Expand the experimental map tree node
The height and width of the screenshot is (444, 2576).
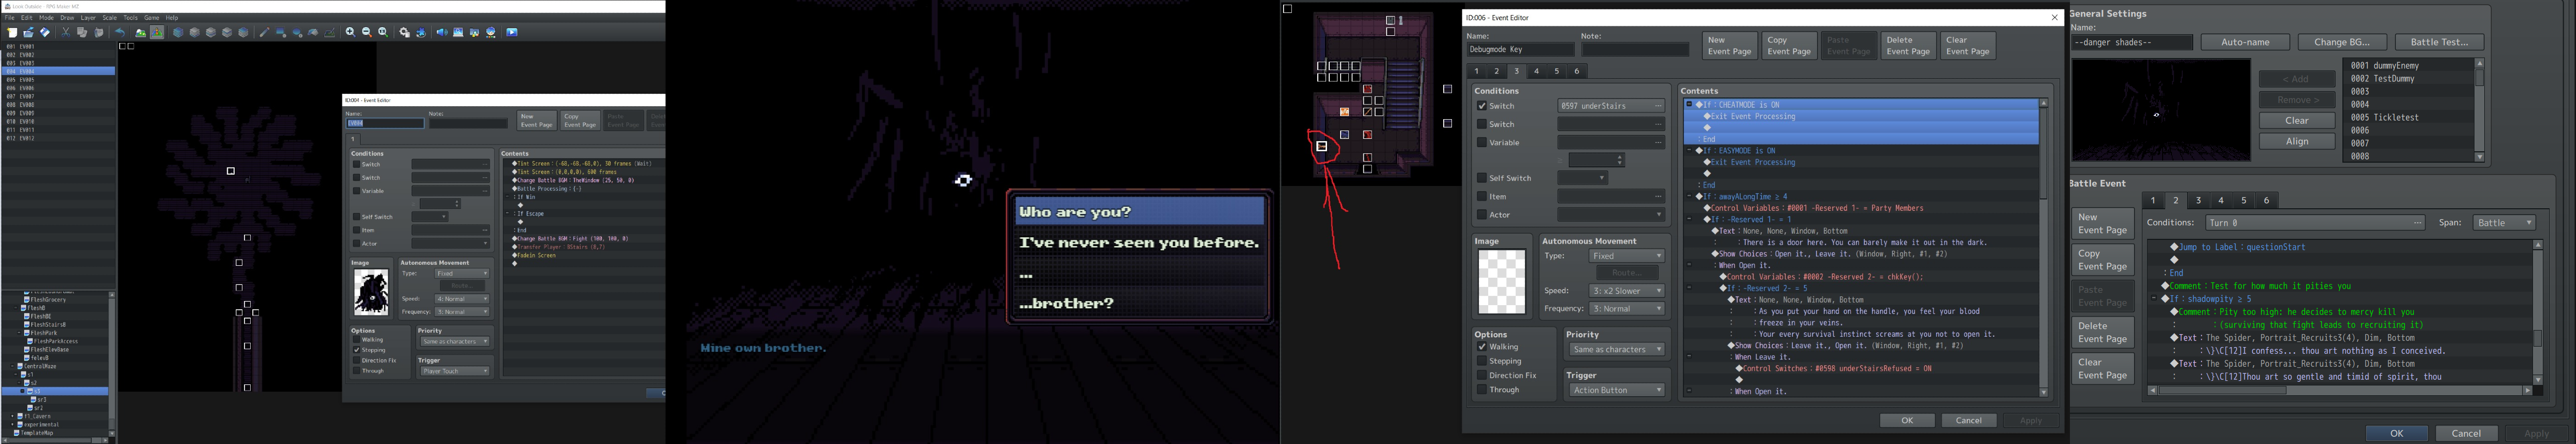click(12, 425)
